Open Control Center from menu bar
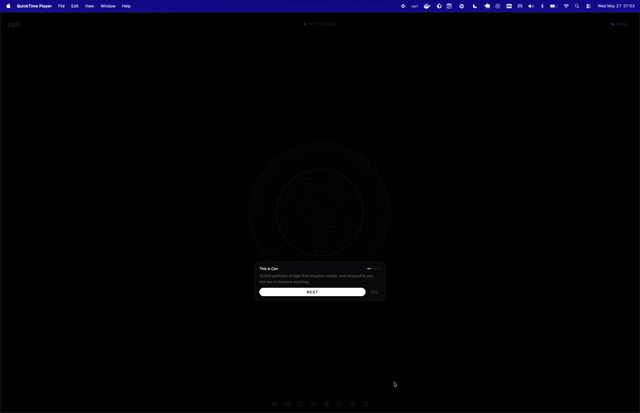640x413 pixels. tap(588, 6)
